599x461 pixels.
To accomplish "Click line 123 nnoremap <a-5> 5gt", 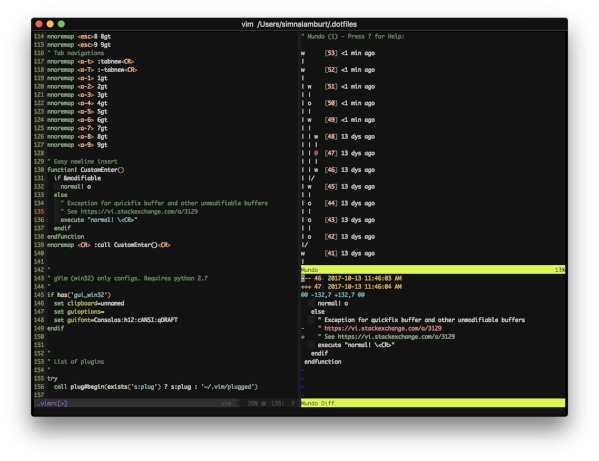I will (x=77, y=112).
